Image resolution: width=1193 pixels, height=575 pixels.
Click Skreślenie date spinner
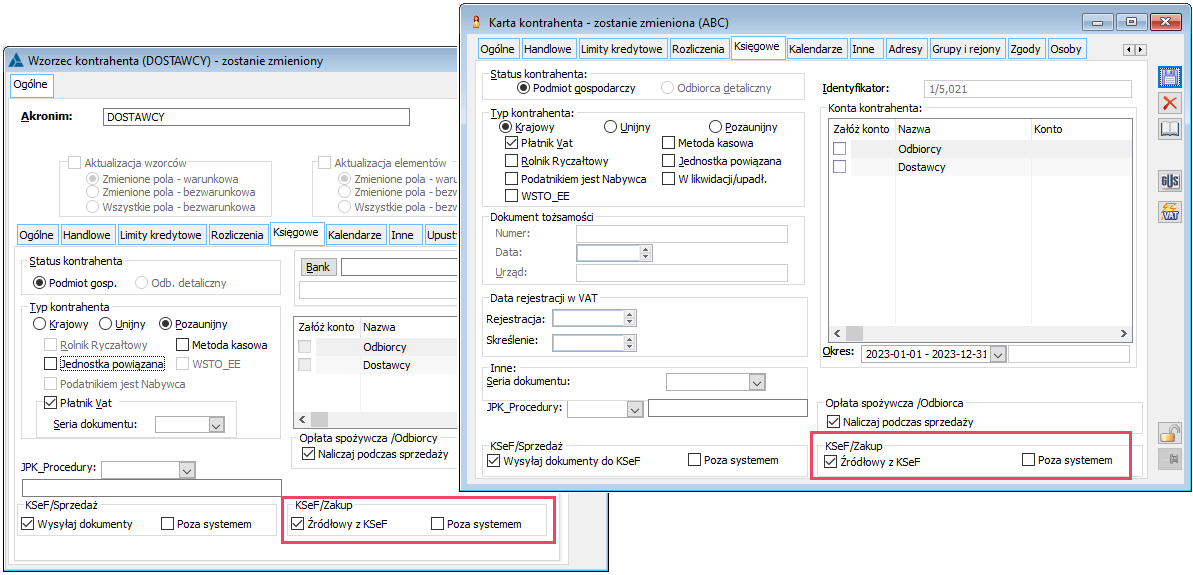(628, 342)
